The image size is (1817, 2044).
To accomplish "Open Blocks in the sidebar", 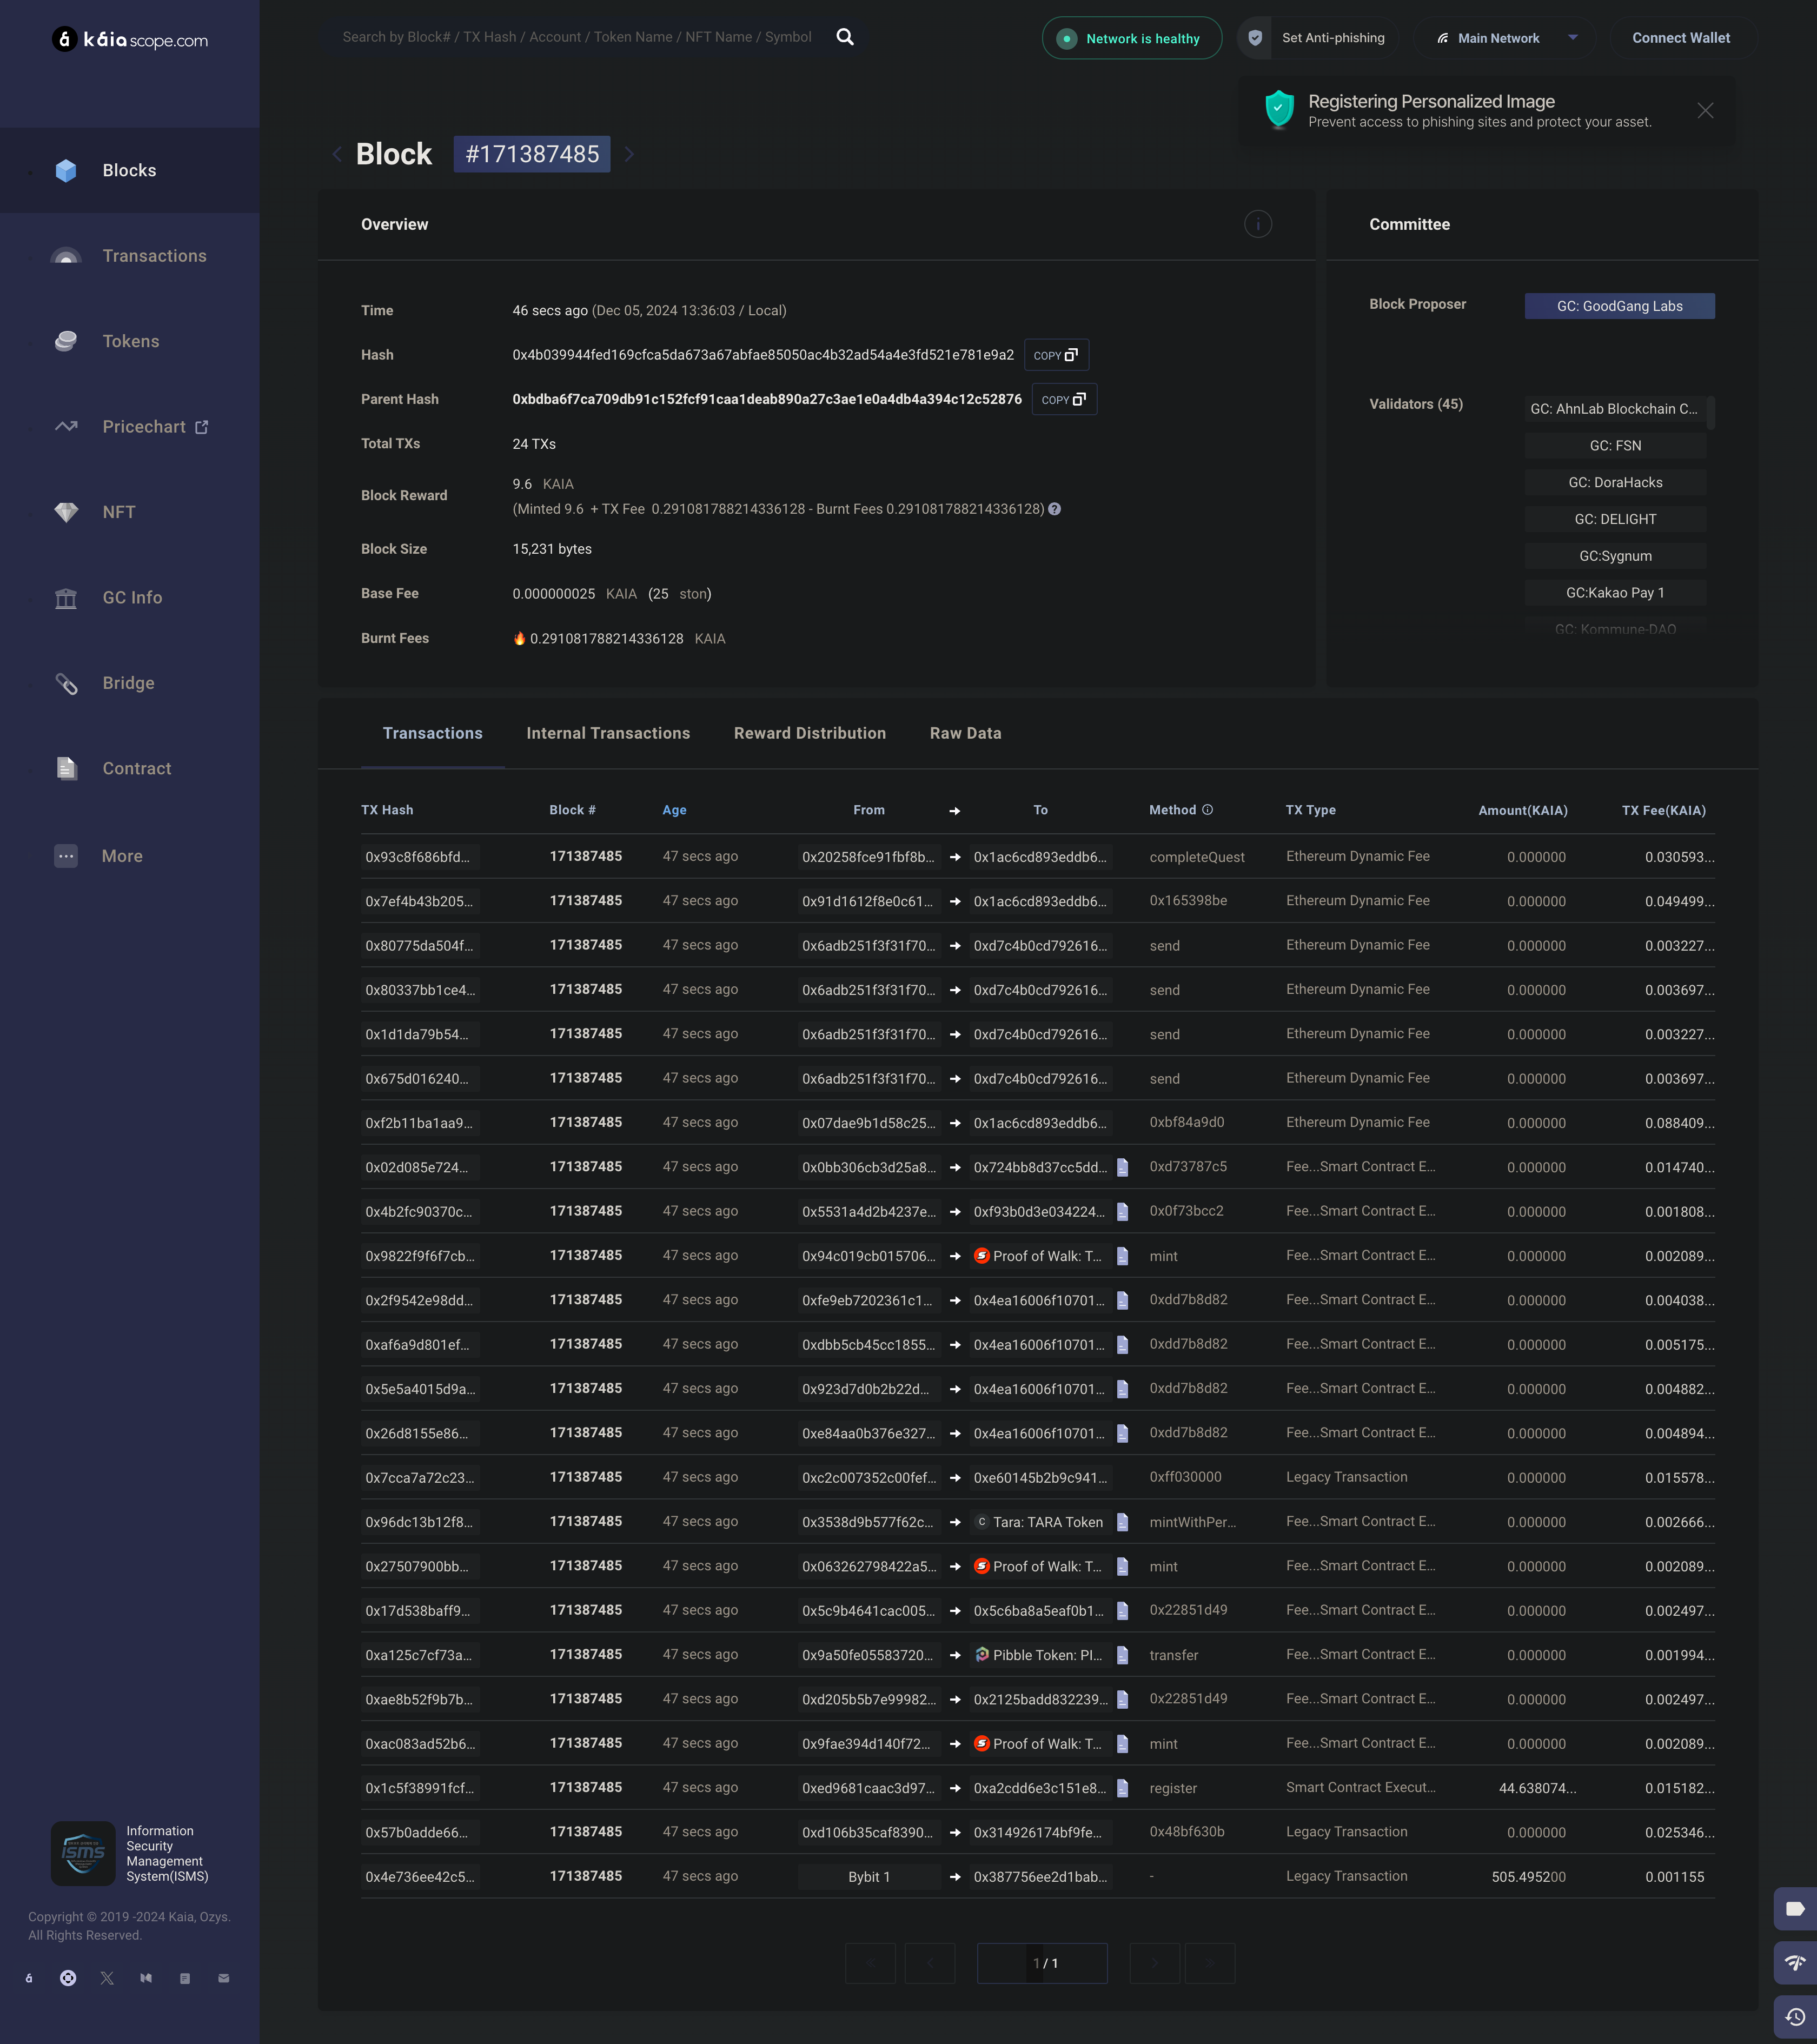I will (x=129, y=170).
